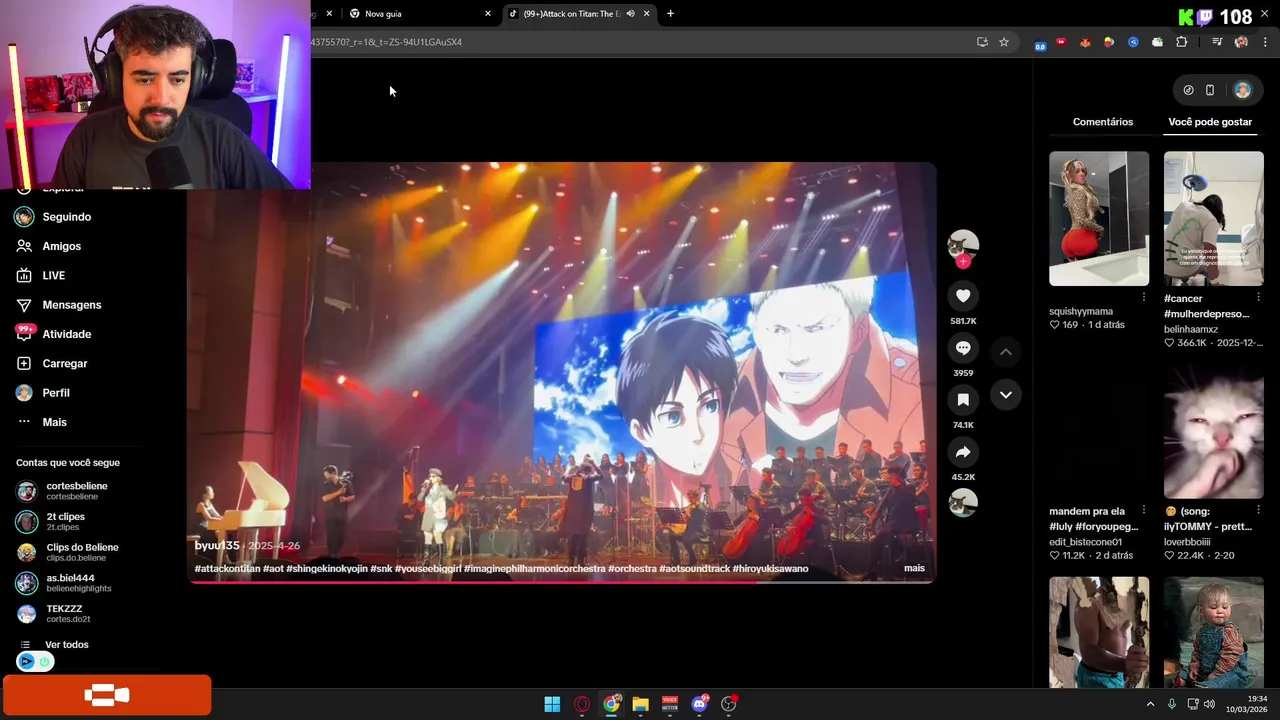Open the Chrome three-dot menu
1280x720 pixels.
[1266, 42]
